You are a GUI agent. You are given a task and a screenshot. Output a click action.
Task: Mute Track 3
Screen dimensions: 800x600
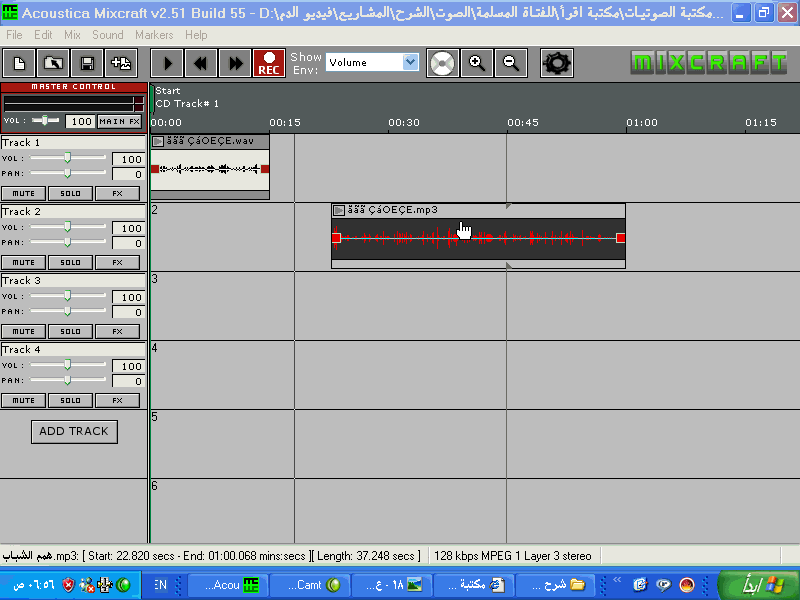[23, 331]
